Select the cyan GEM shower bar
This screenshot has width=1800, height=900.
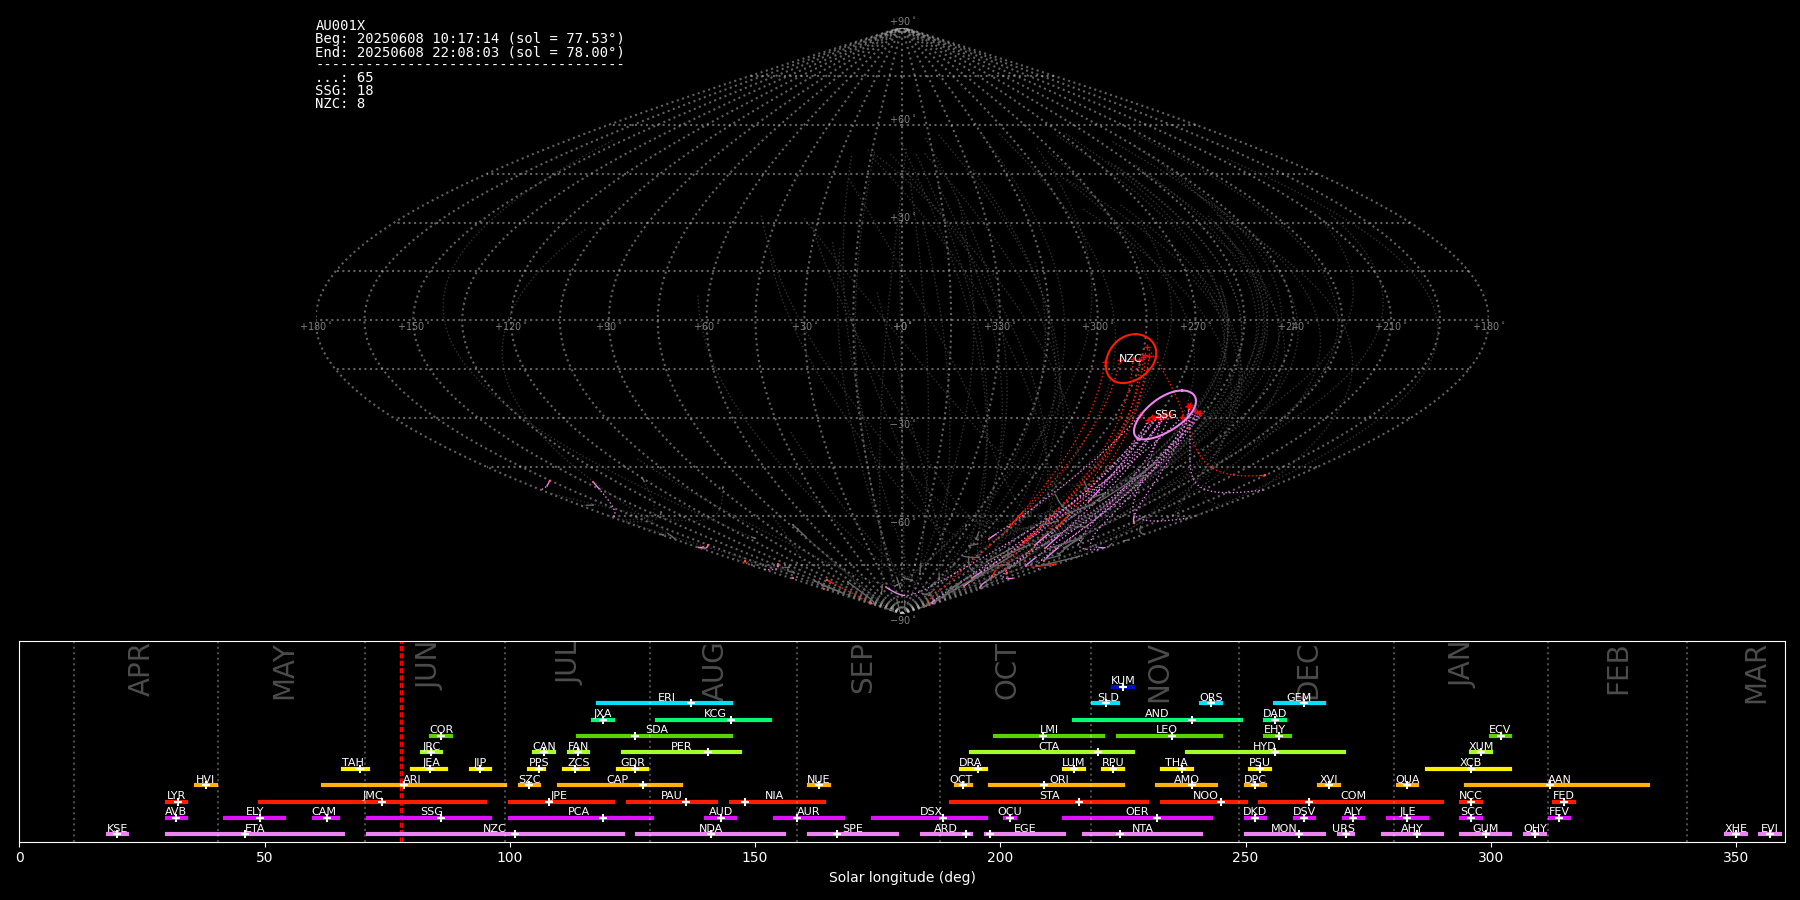click(x=1299, y=703)
